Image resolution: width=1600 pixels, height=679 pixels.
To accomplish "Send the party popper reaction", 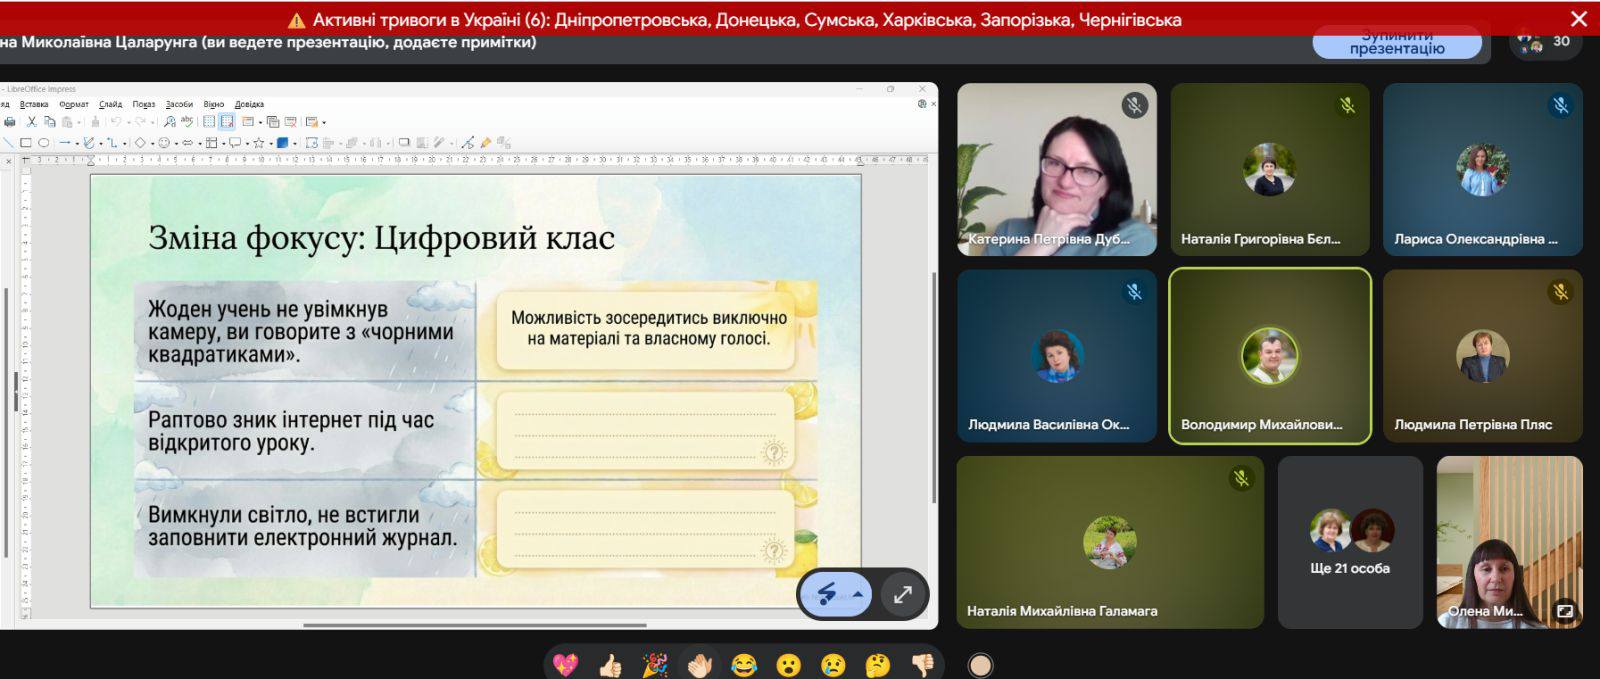I will click(654, 665).
